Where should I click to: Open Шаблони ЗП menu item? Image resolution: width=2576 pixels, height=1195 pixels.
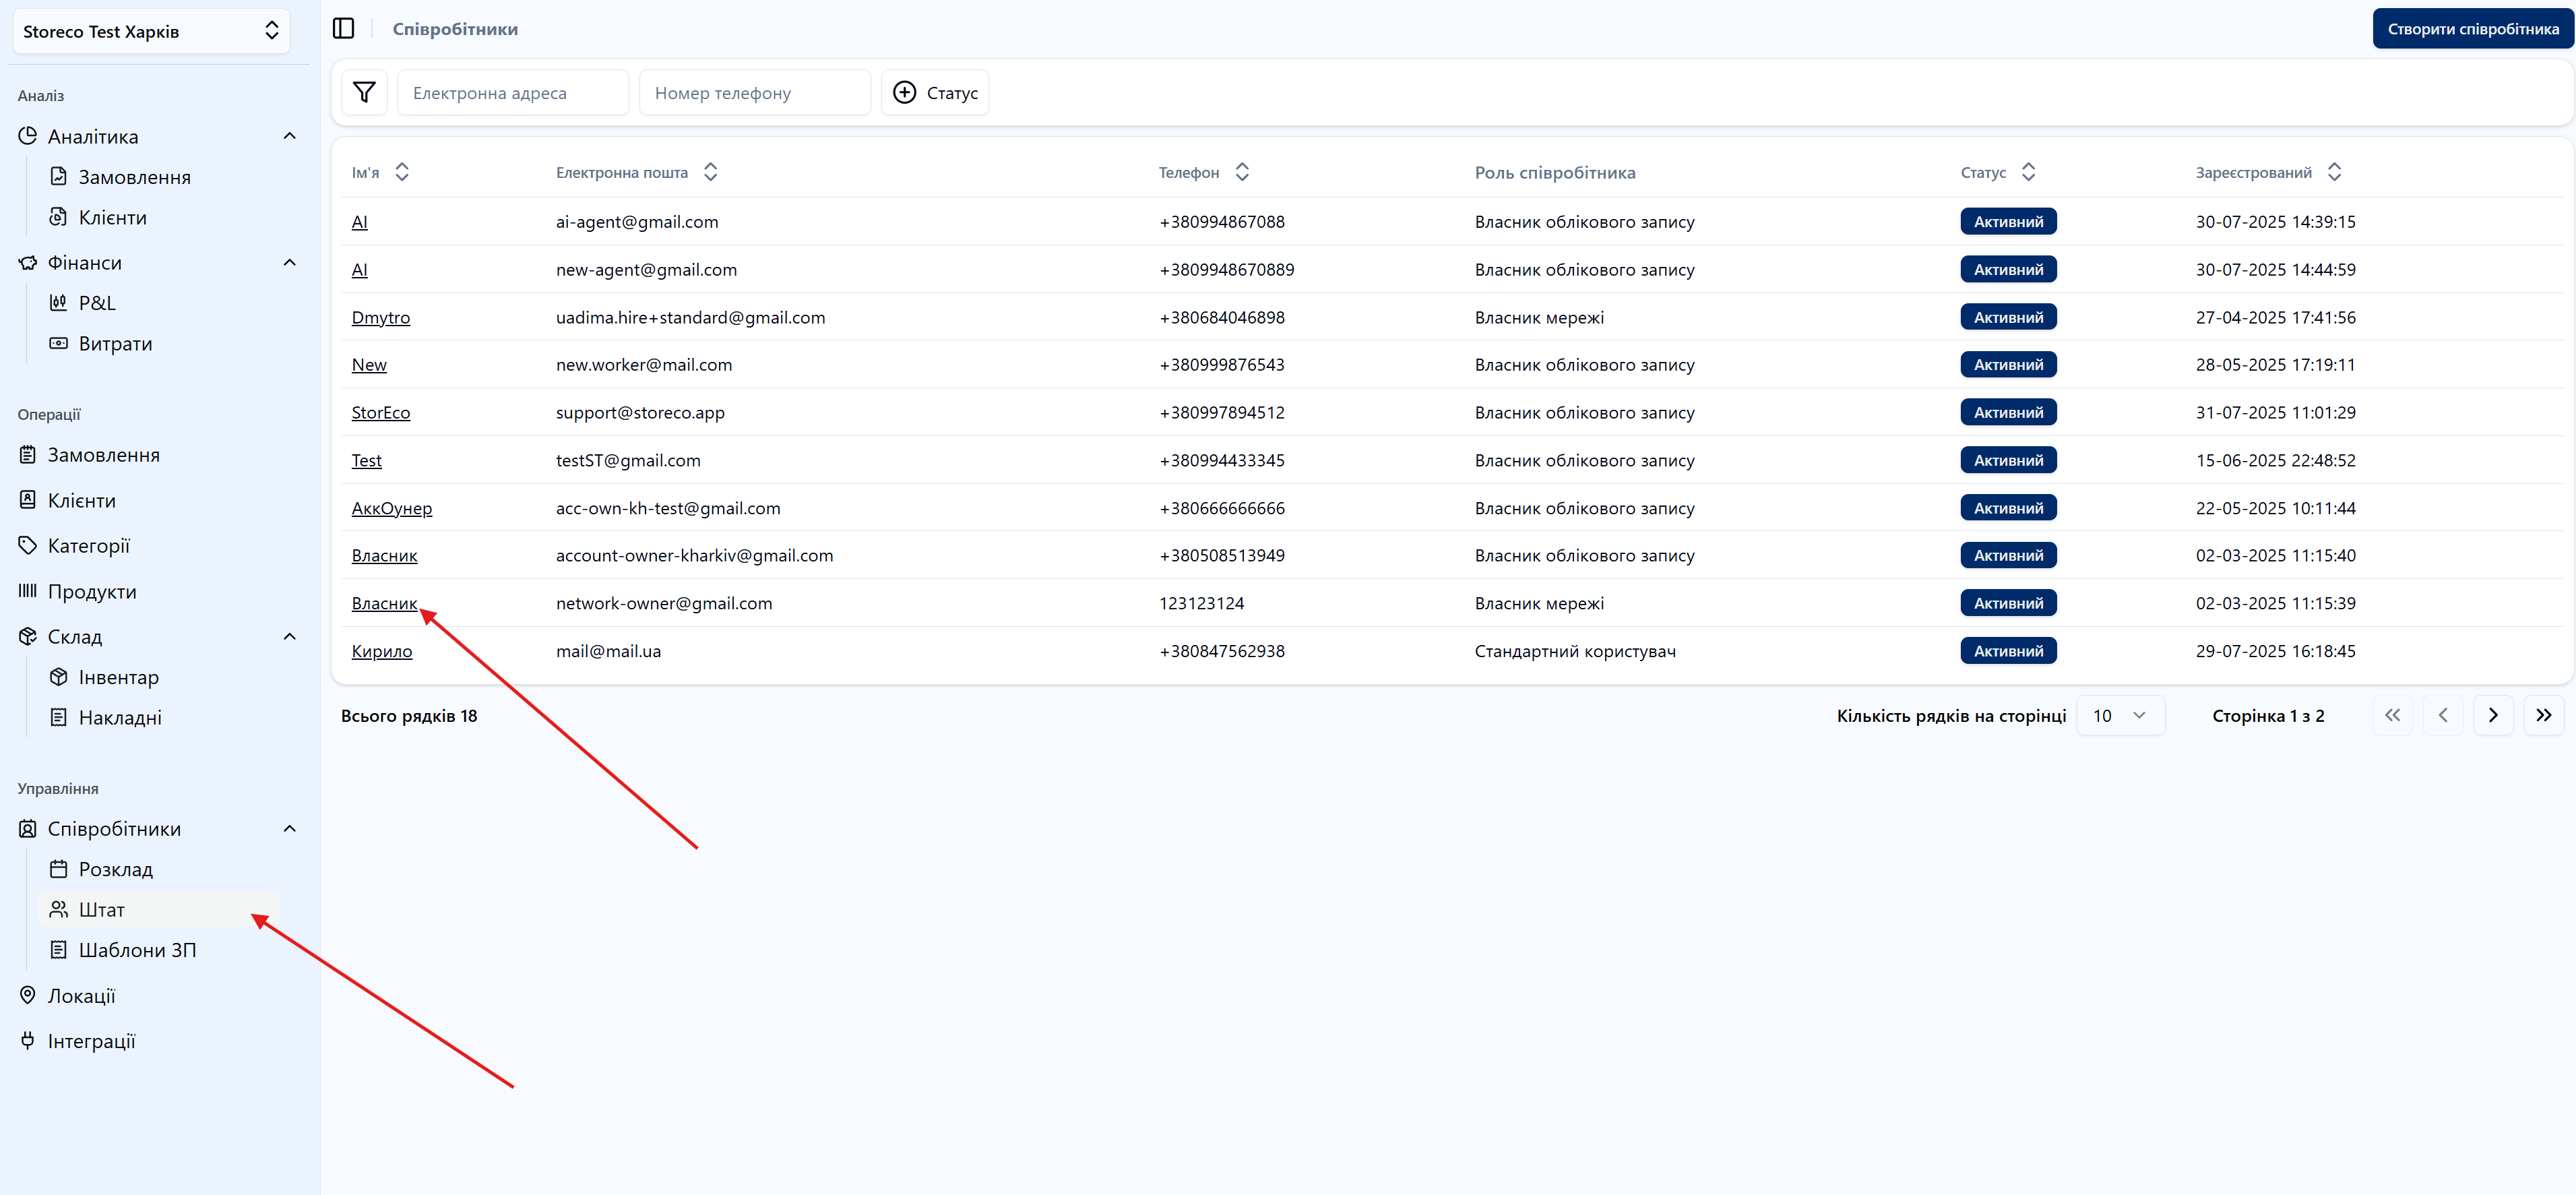click(x=137, y=950)
